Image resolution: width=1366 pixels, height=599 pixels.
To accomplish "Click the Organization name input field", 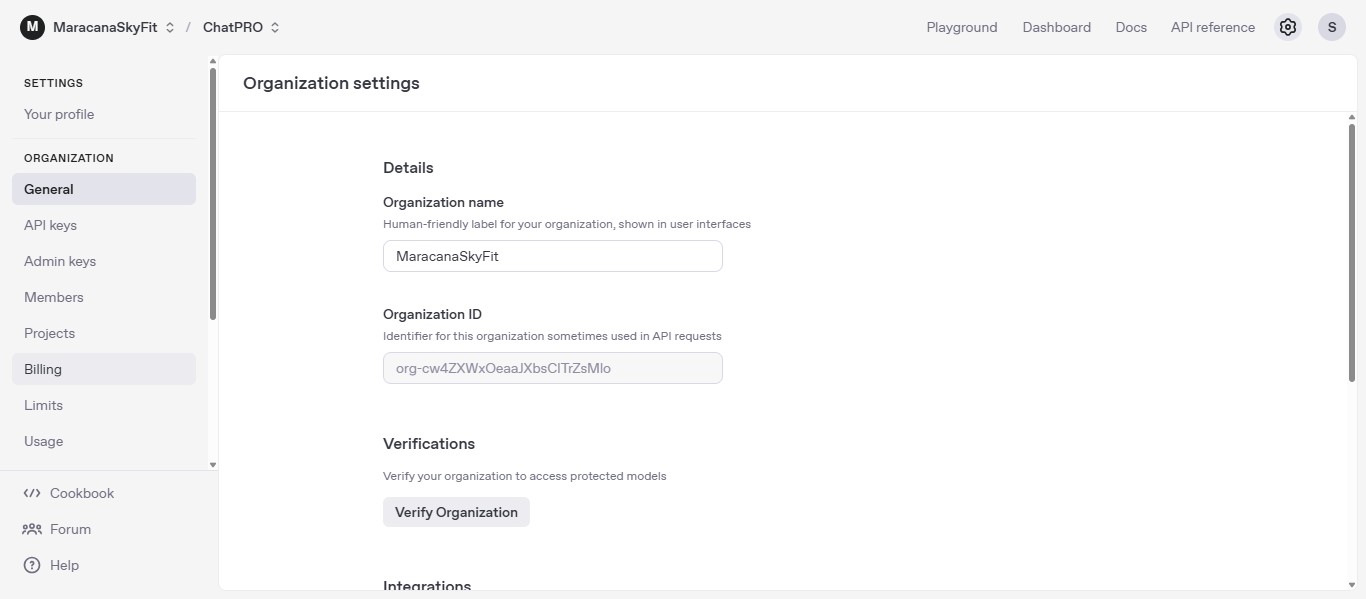I will click(x=553, y=256).
